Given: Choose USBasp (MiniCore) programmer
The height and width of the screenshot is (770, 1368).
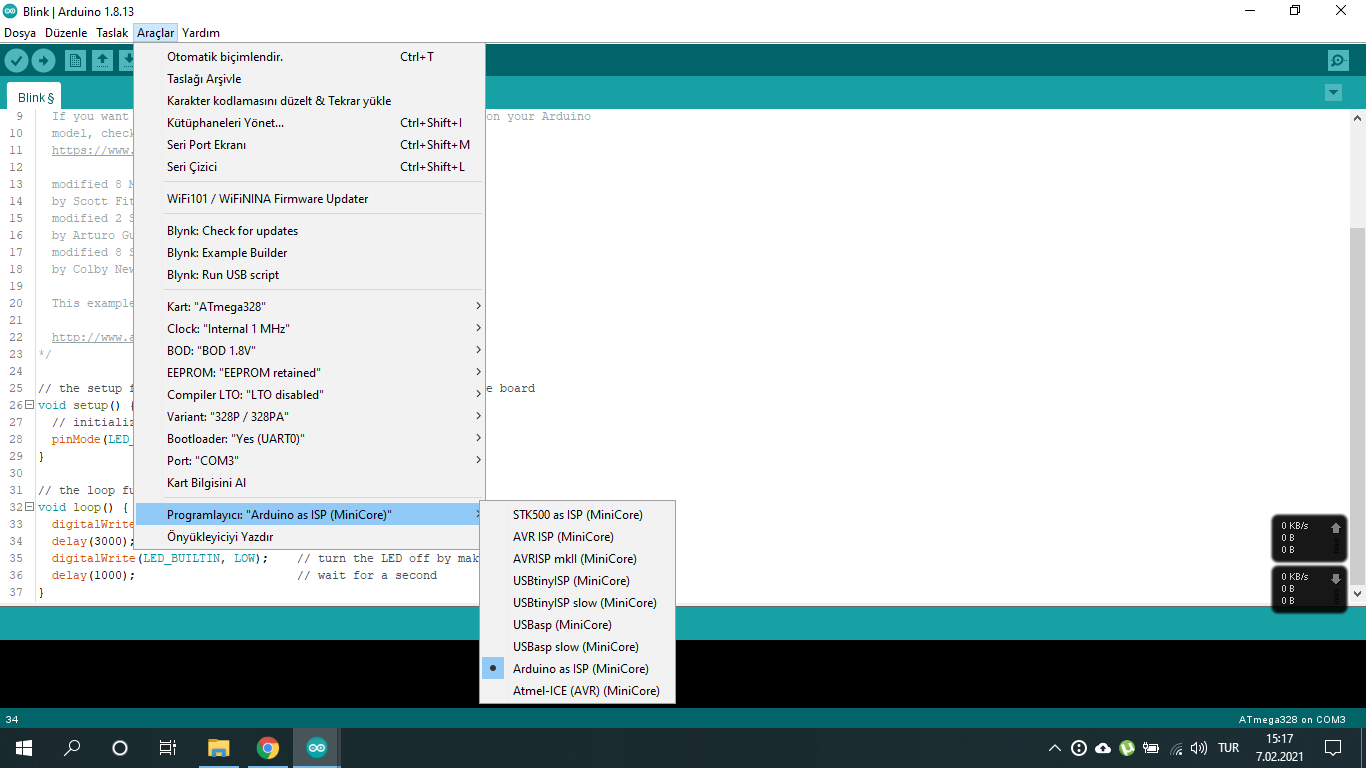Looking at the screenshot, I should [x=561, y=625].
